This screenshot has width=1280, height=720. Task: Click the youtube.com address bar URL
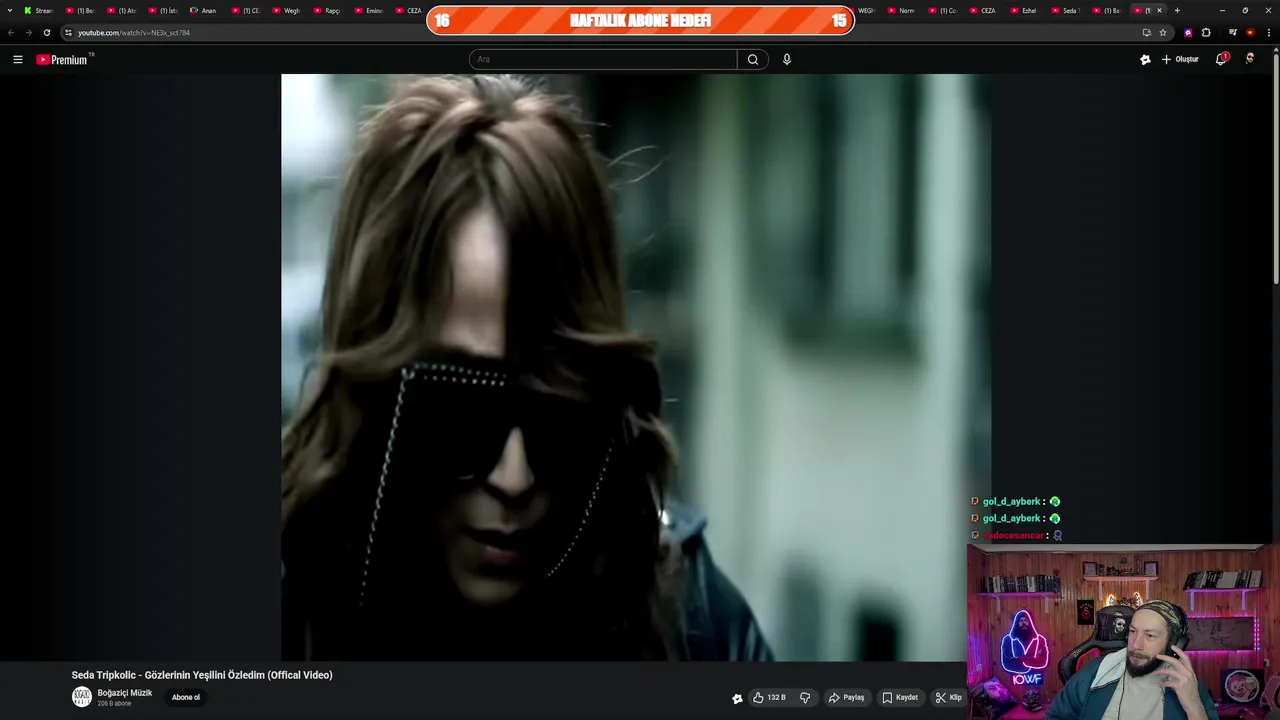click(x=134, y=32)
